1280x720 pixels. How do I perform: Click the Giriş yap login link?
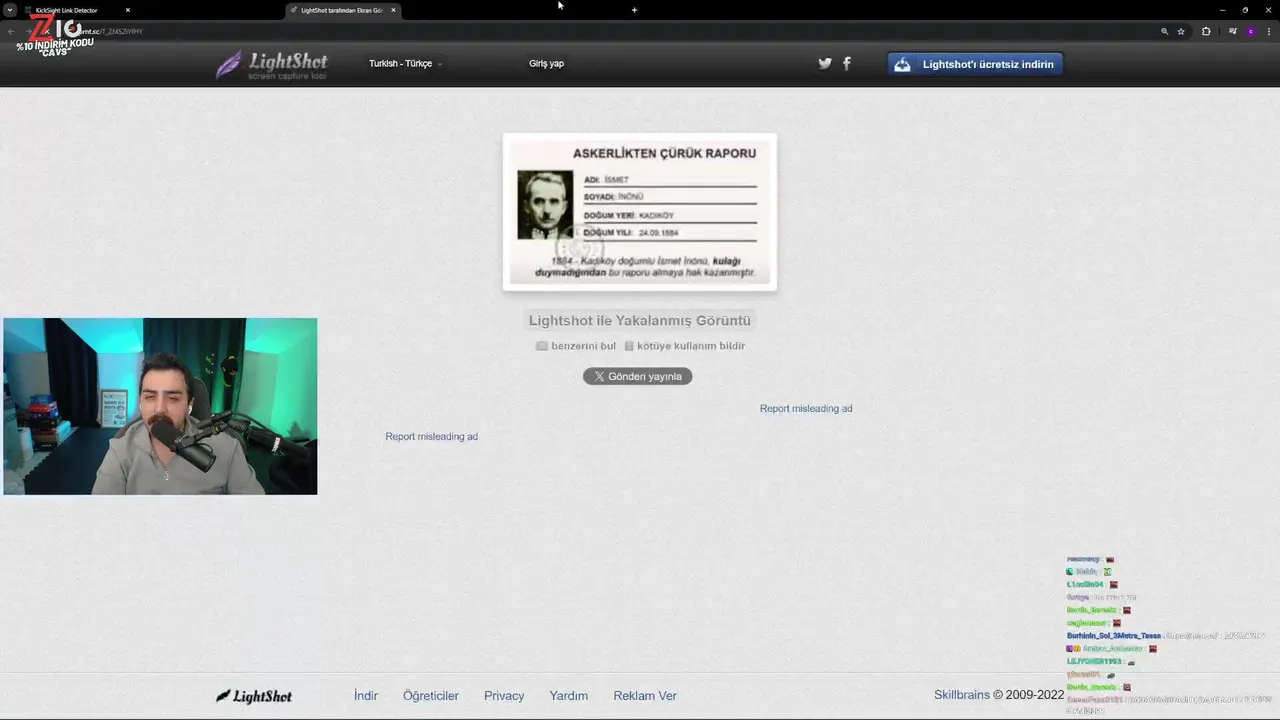(x=546, y=63)
